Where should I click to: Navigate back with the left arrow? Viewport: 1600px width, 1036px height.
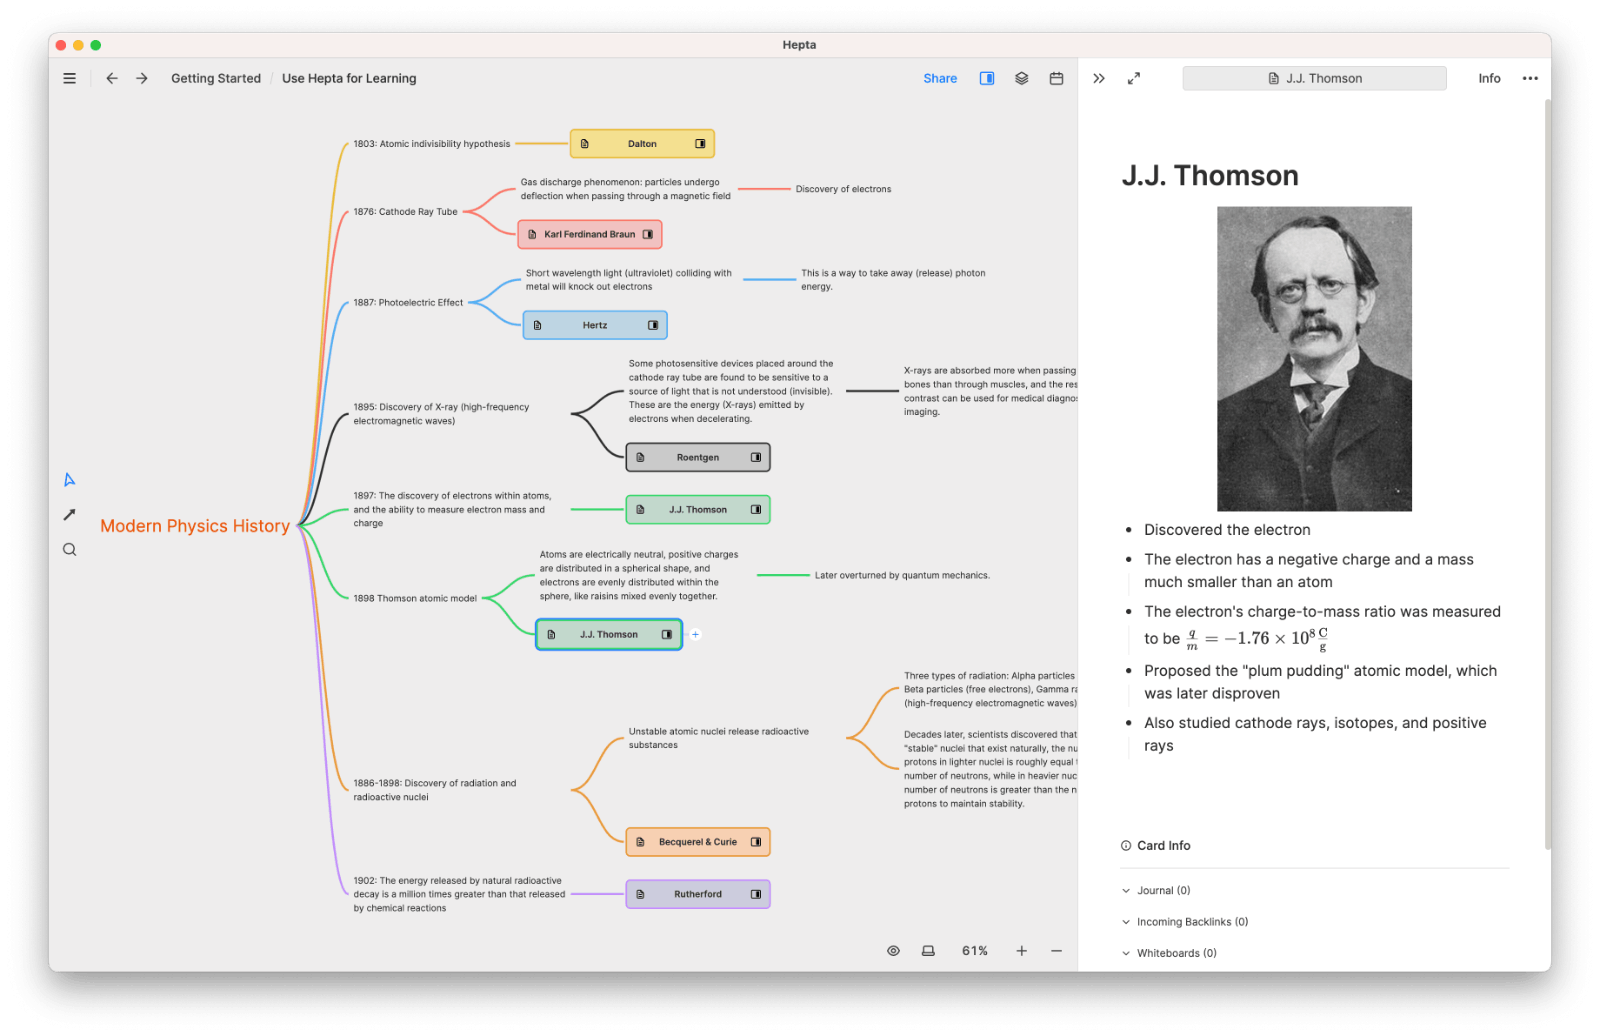pos(112,78)
